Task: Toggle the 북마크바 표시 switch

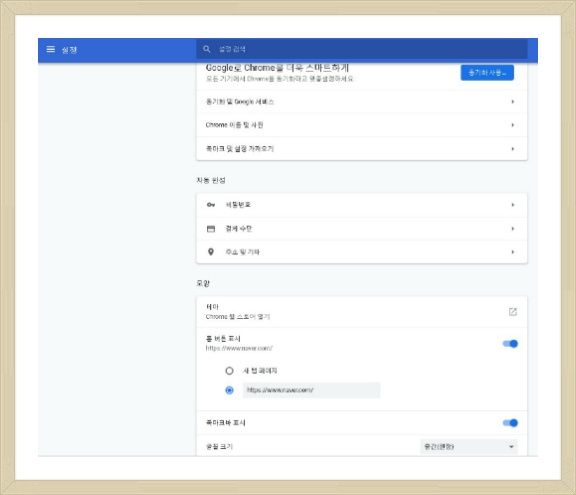Action: pos(510,423)
